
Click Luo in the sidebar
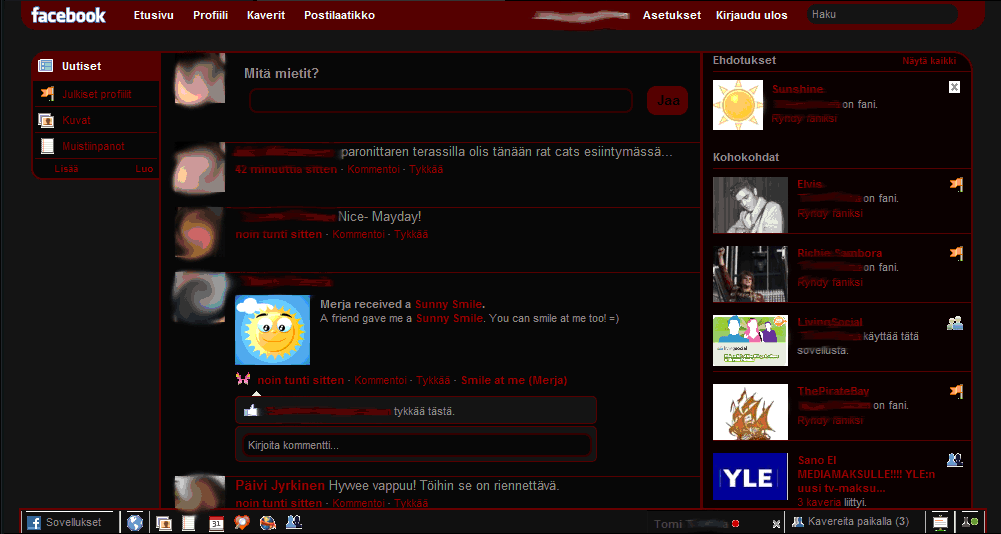pyautogui.click(x=144, y=169)
